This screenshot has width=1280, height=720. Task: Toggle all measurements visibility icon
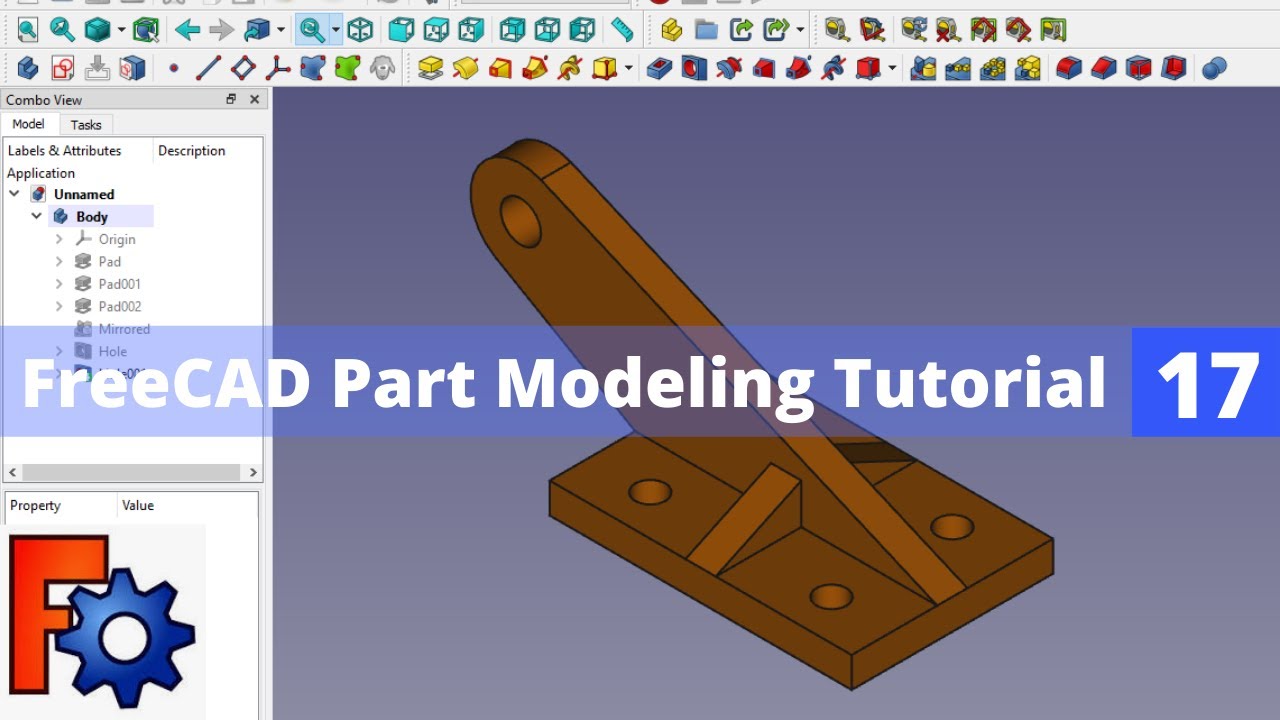pyautogui.click(x=982, y=30)
